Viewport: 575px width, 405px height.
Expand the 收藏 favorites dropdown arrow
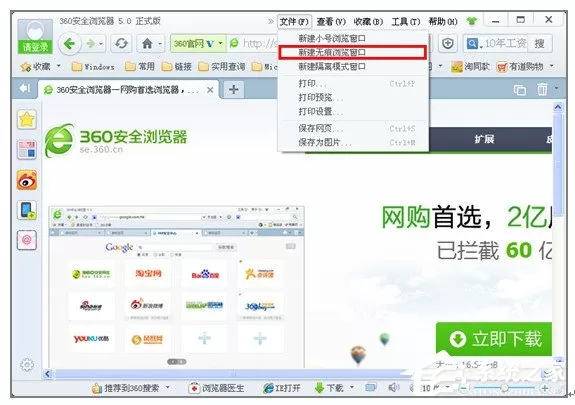tap(58, 66)
